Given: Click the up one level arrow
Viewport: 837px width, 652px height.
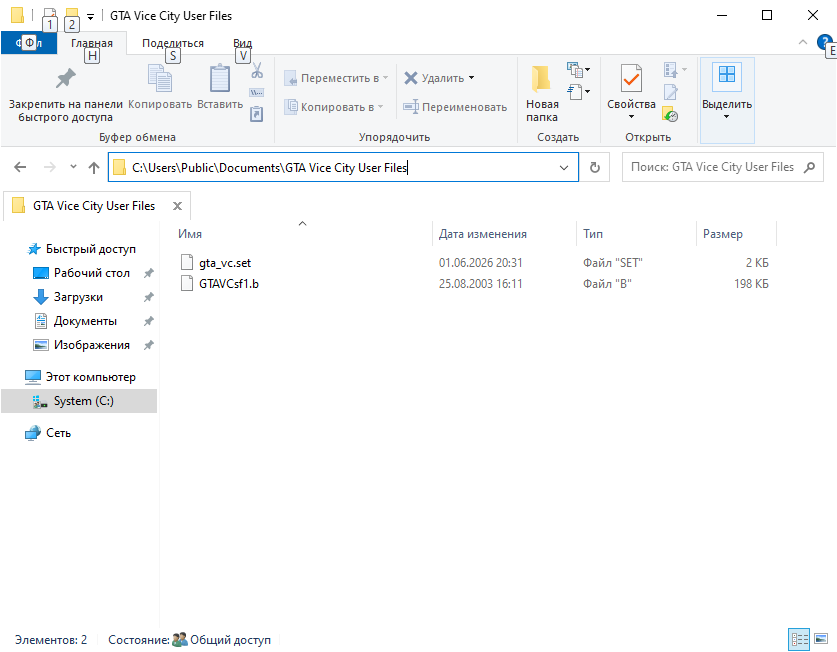Looking at the screenshot, I should (x=94, y=167).
